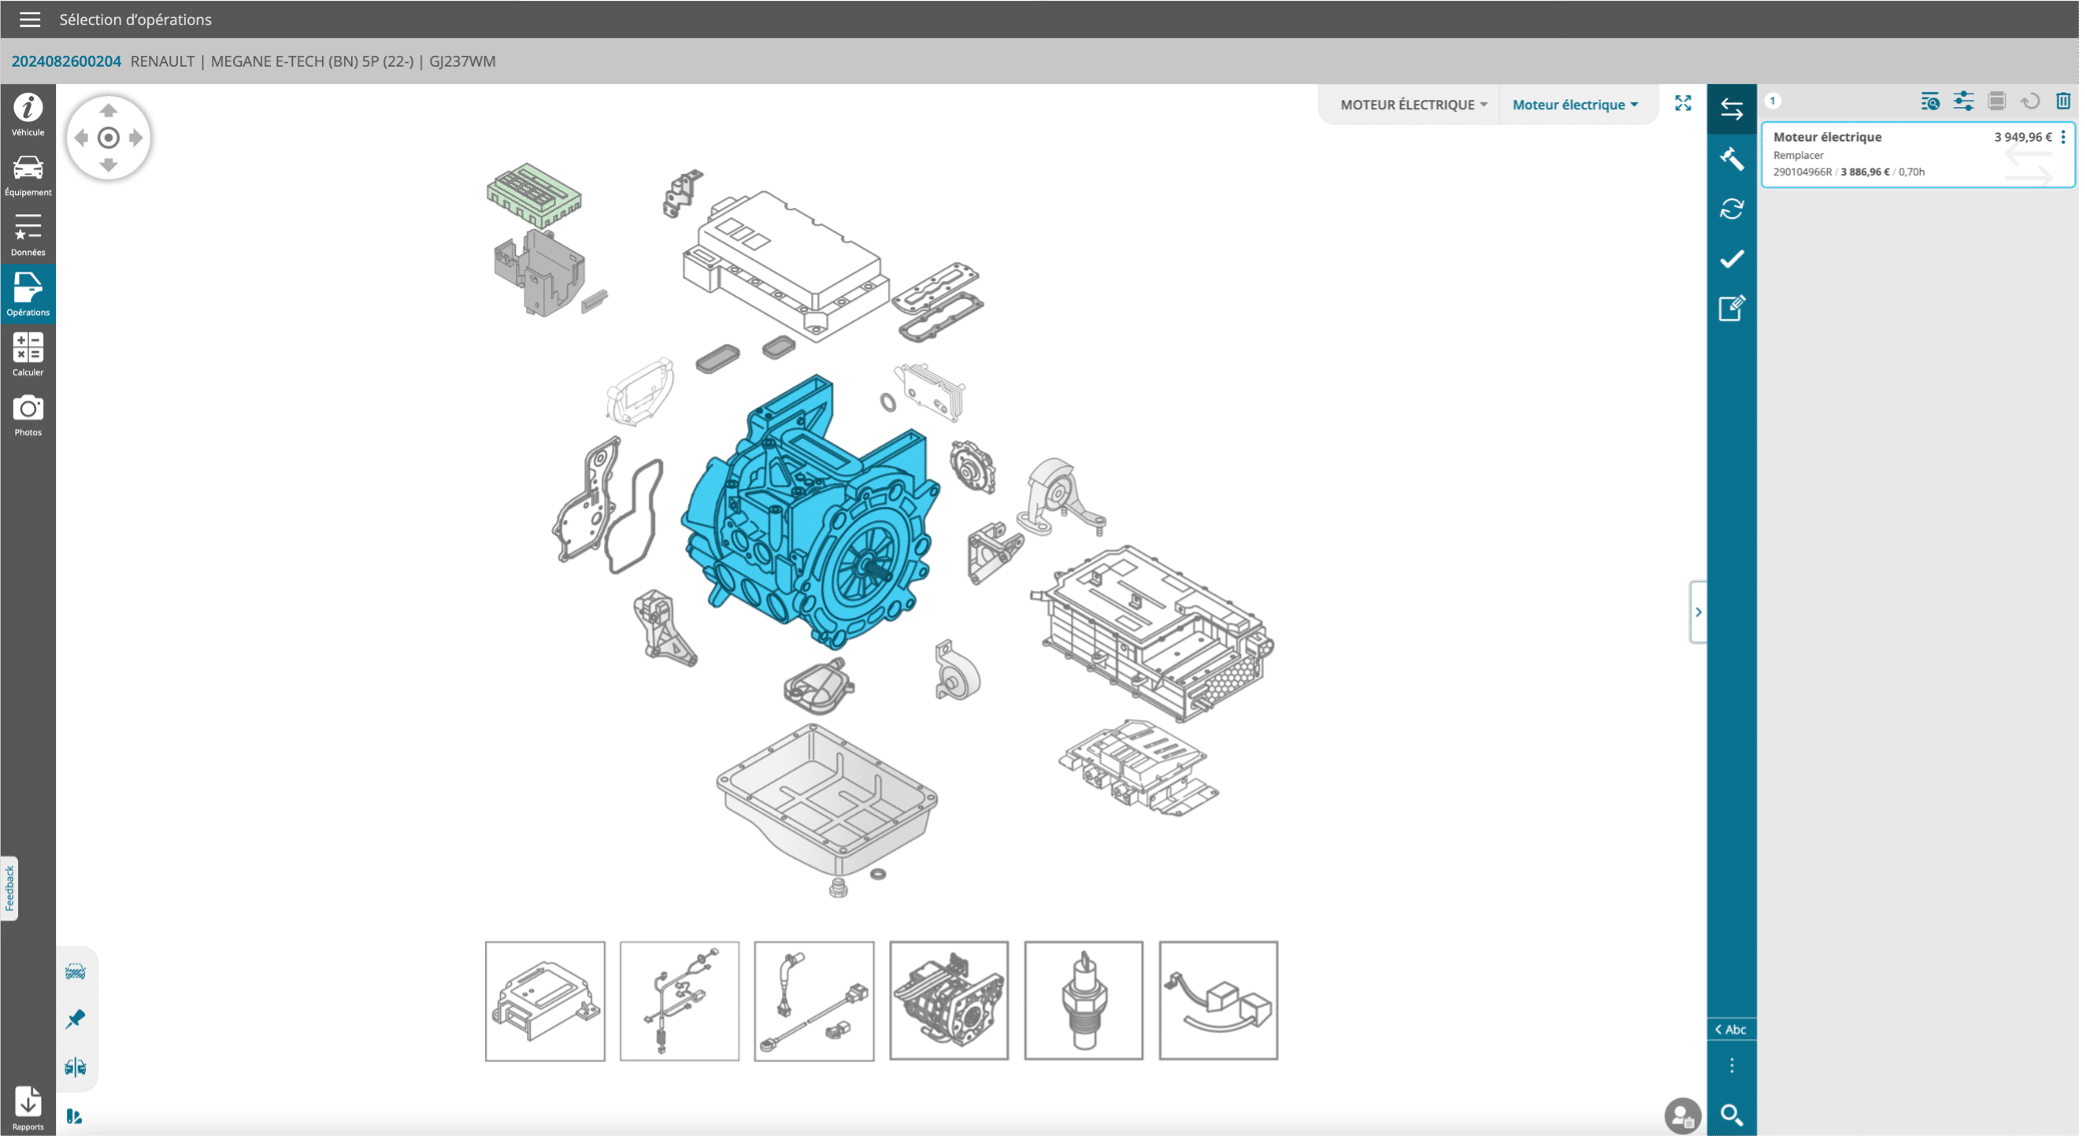Open Moteur électrique item options menu

pos(2063,137)
